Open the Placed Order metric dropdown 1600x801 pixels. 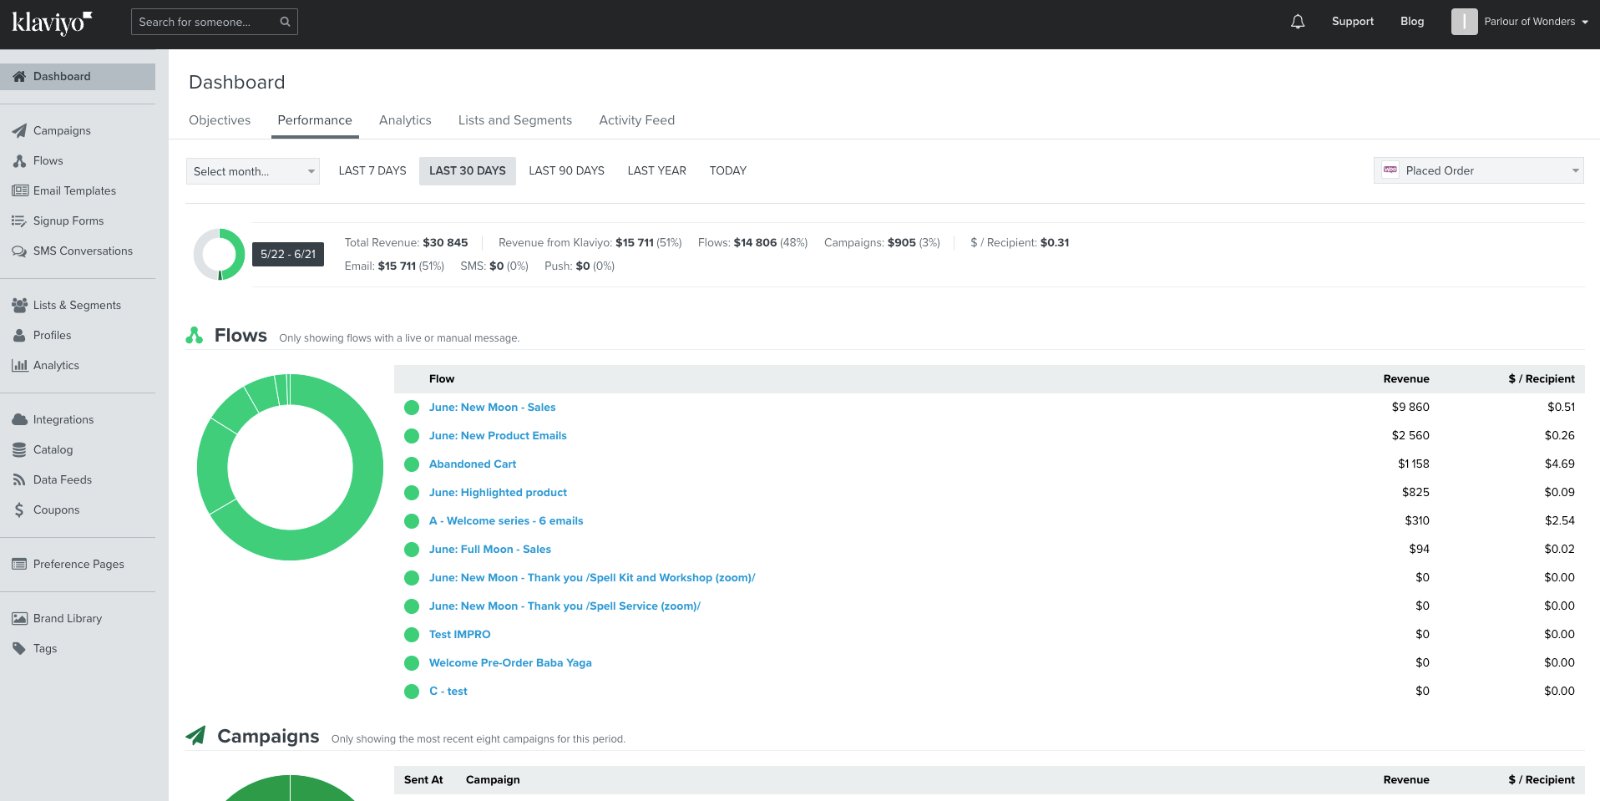(x=1479, y=171)
